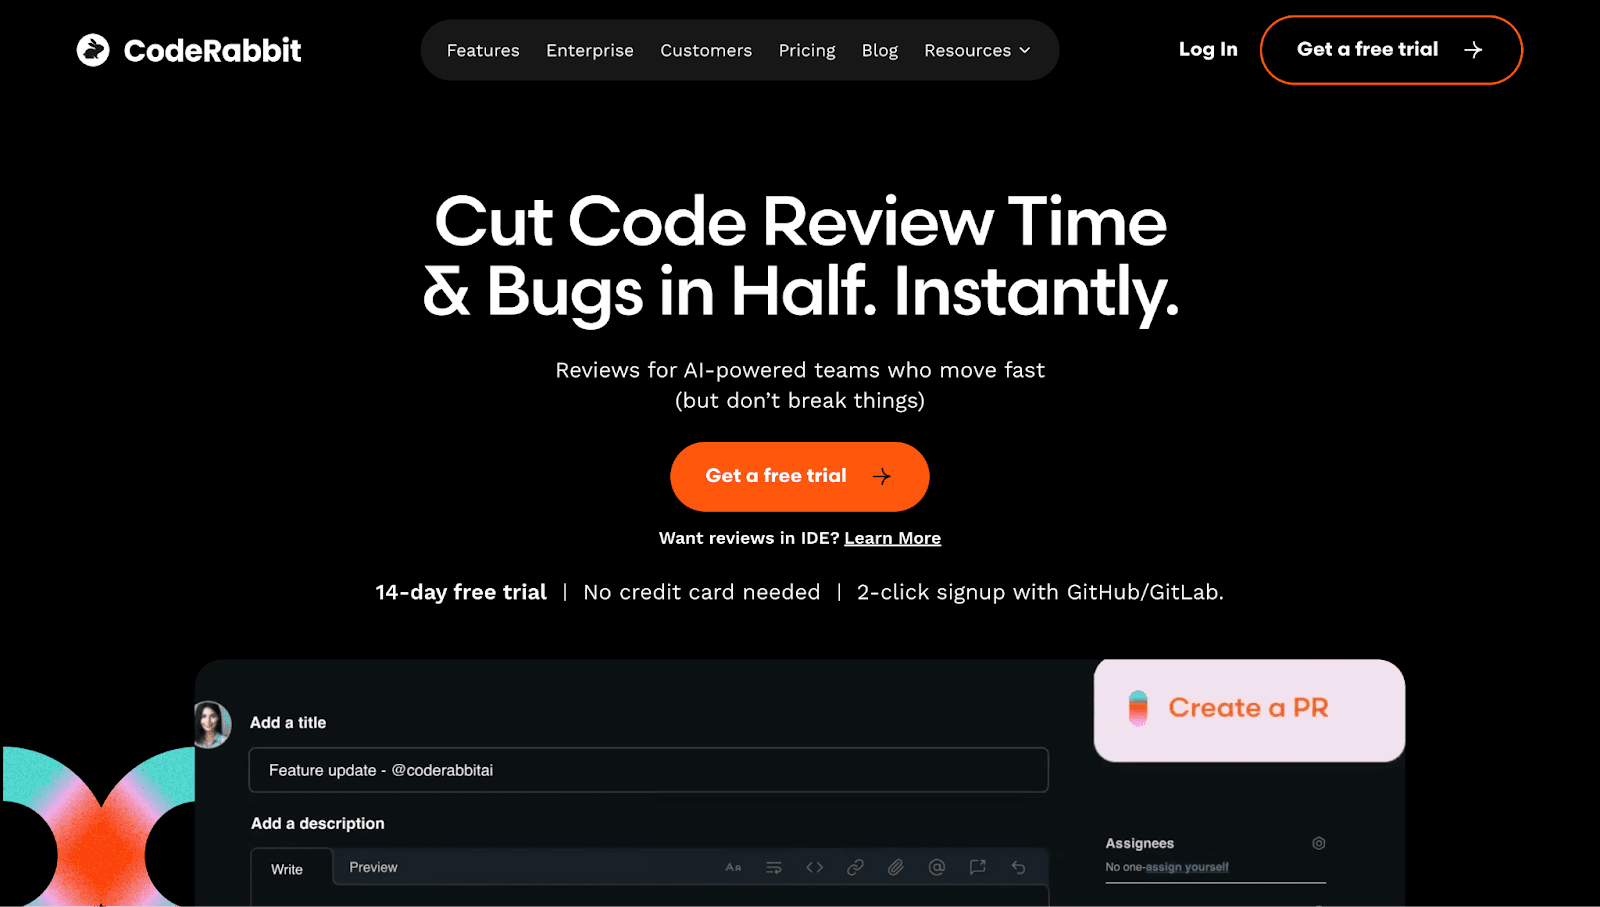
Task: Visit the Blog nav link
Action: pyautogui.click(x=880, y=50)
